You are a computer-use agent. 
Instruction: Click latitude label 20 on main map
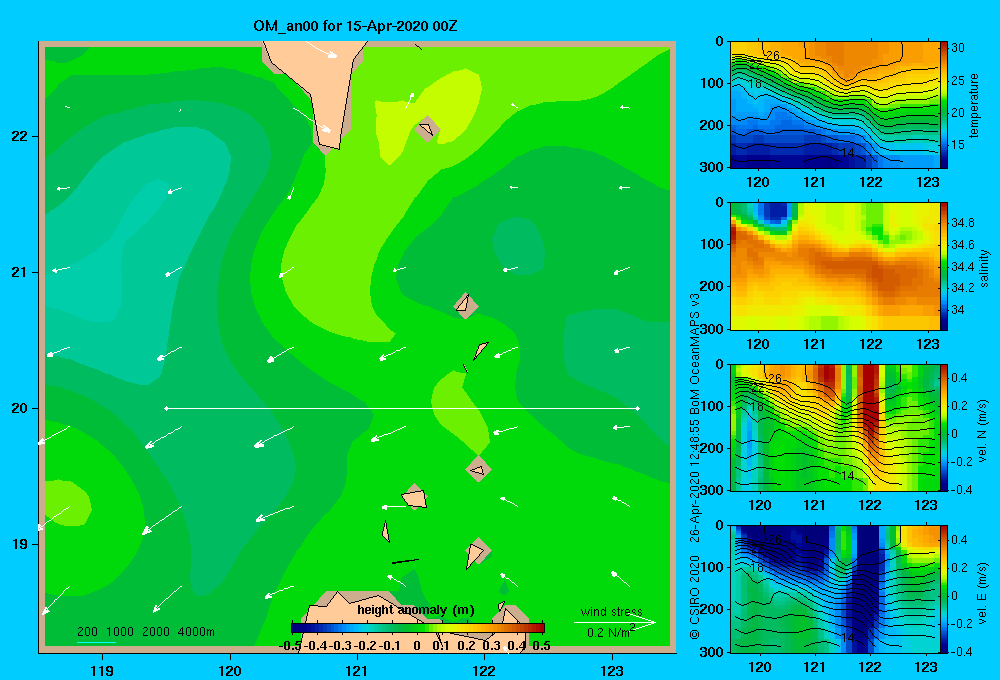(x=20, y=408)
